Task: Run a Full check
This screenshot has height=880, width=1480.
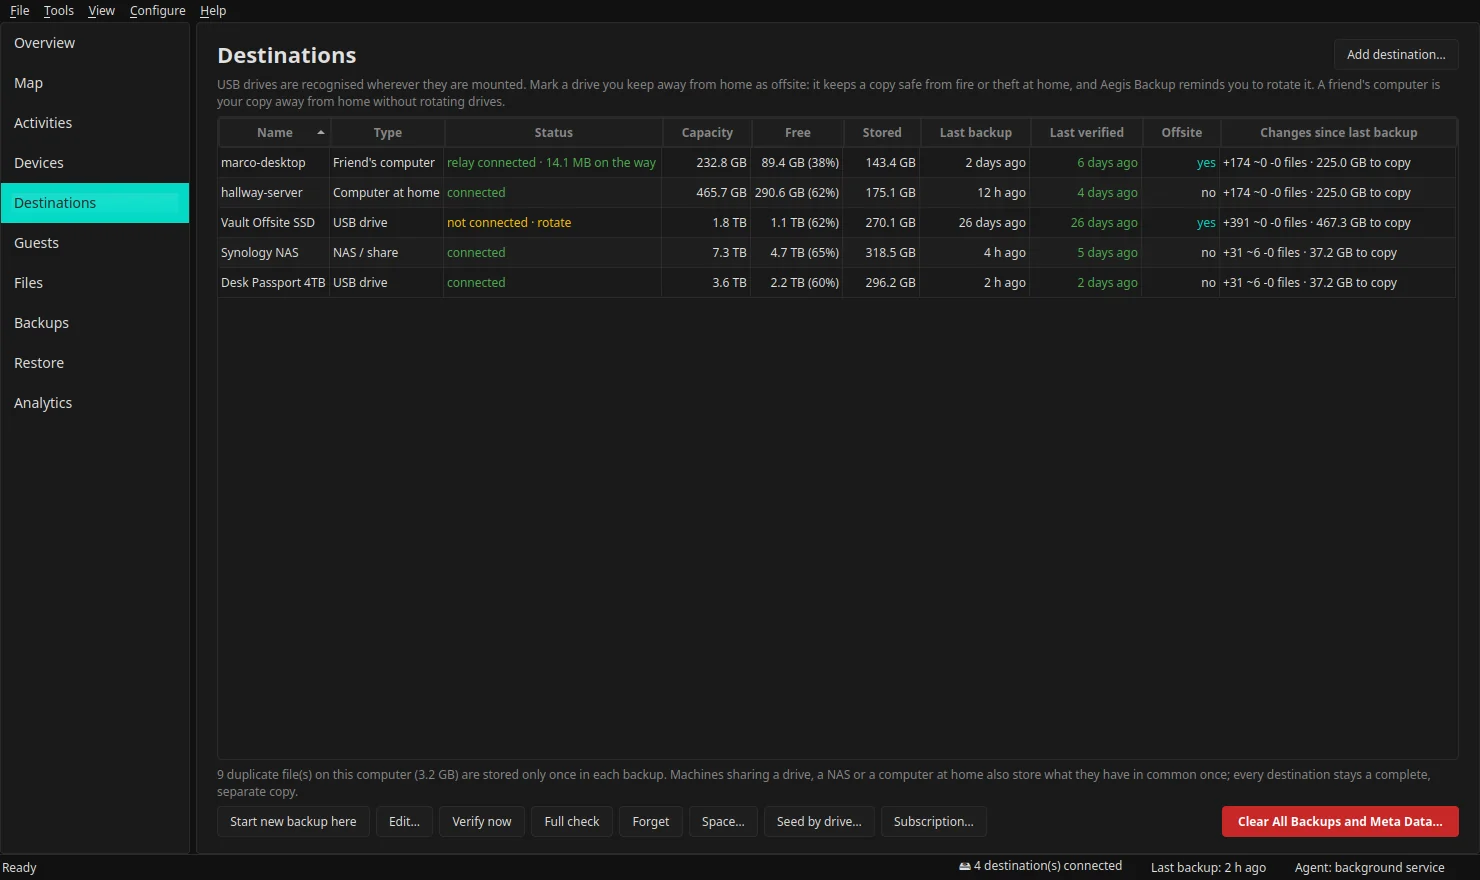Action: point(572,822)
